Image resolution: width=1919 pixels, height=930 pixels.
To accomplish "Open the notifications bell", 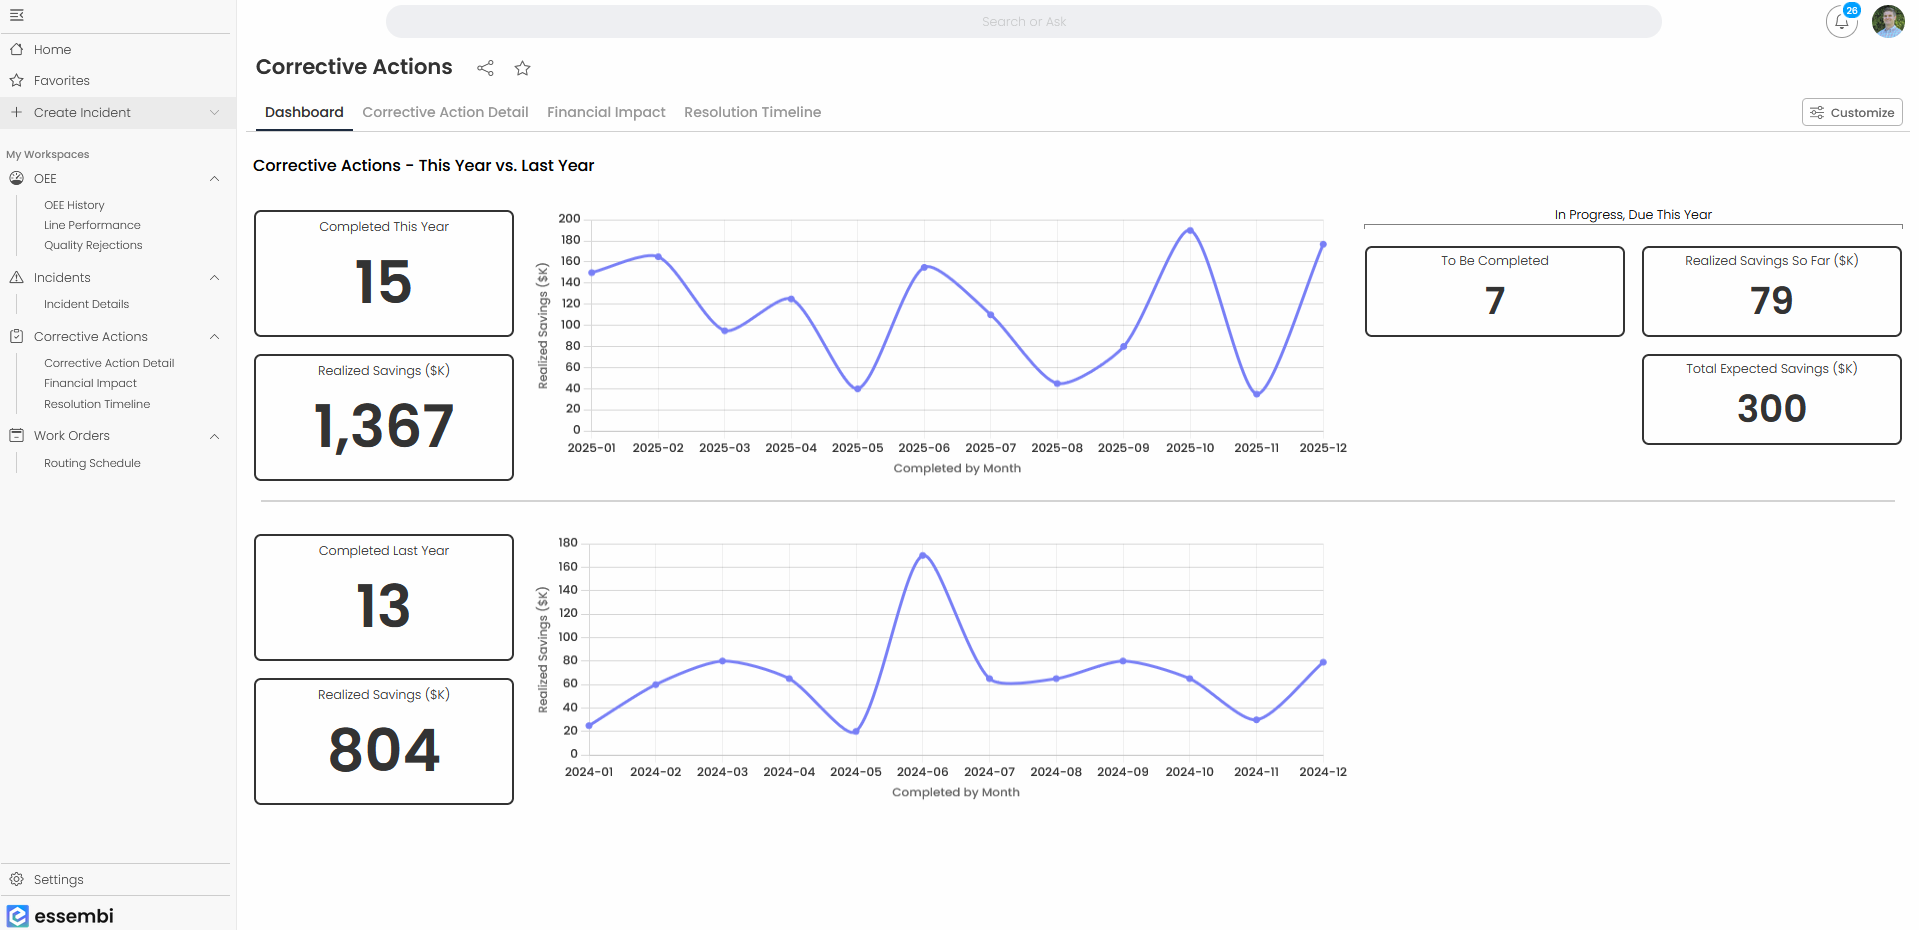I will click(1841, 22).
